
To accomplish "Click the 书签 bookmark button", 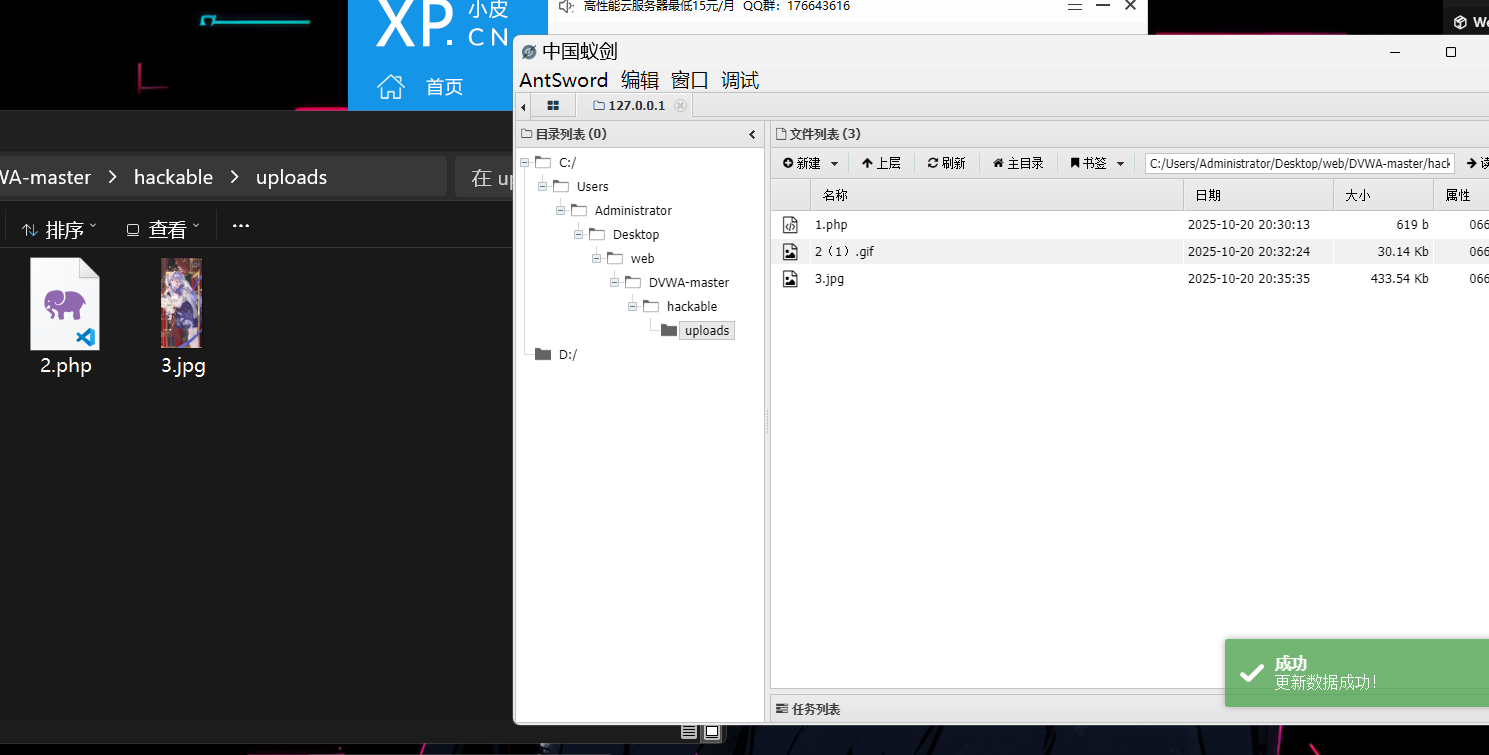I will coord(1088,163).
